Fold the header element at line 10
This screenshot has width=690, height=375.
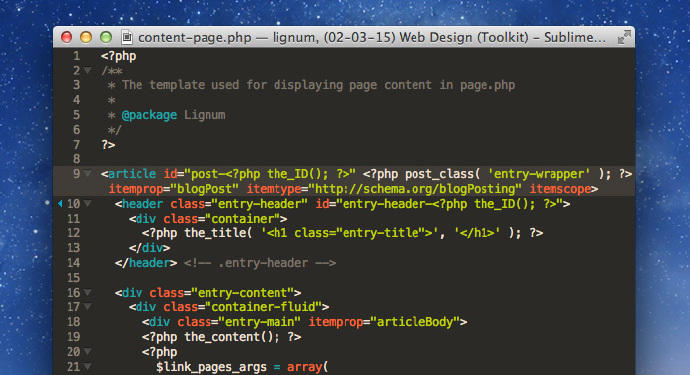(88, 204)
